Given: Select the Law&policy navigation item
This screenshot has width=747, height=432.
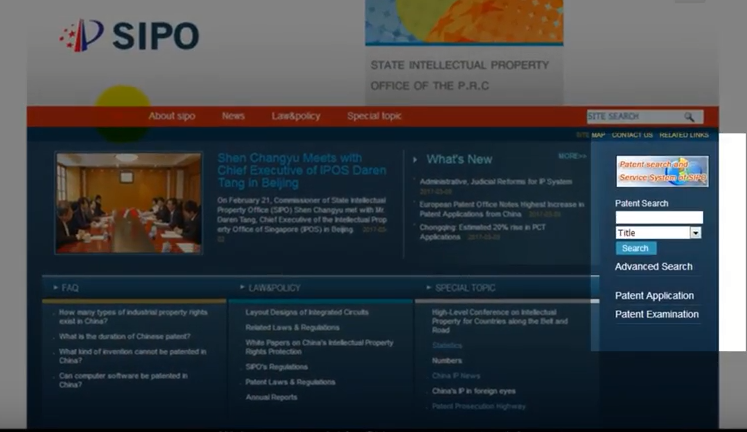Looking at the screenshot, I should 296,116.
